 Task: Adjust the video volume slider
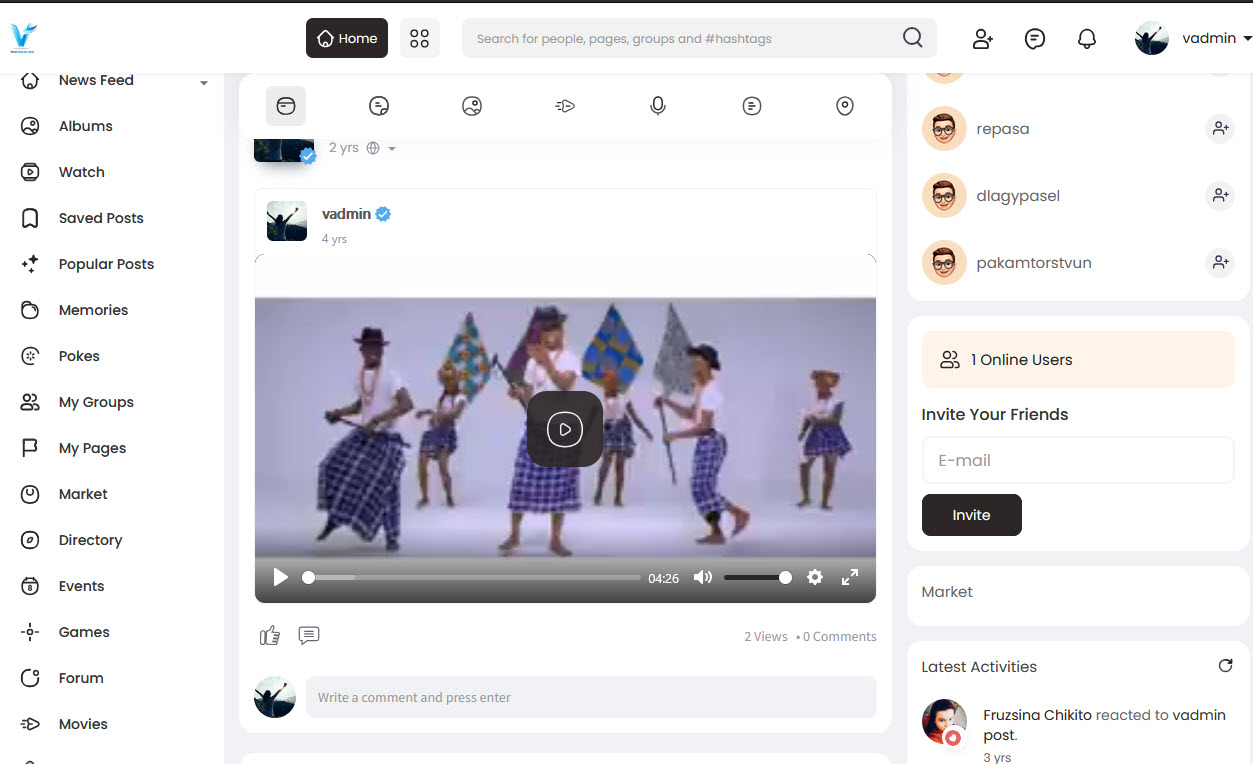[x=757, y=577]
